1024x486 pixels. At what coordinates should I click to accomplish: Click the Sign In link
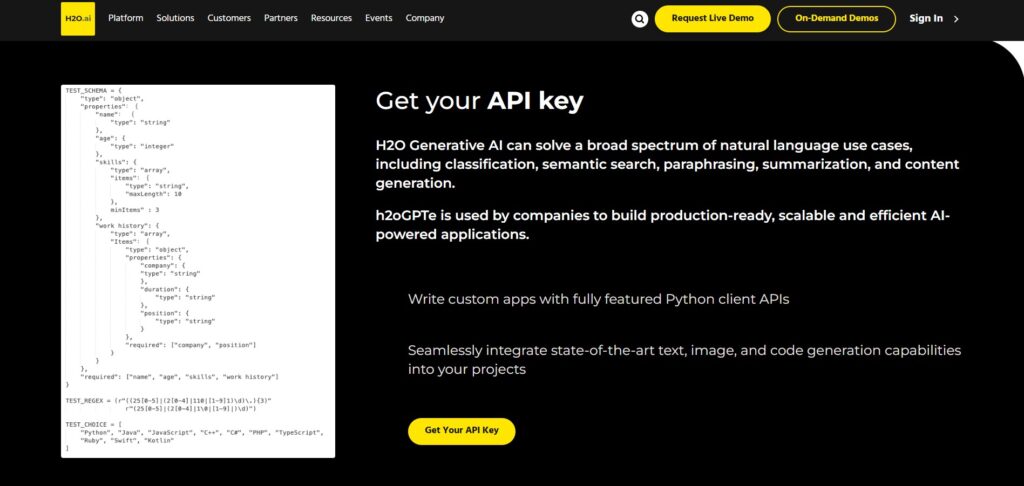pos(926,19)
